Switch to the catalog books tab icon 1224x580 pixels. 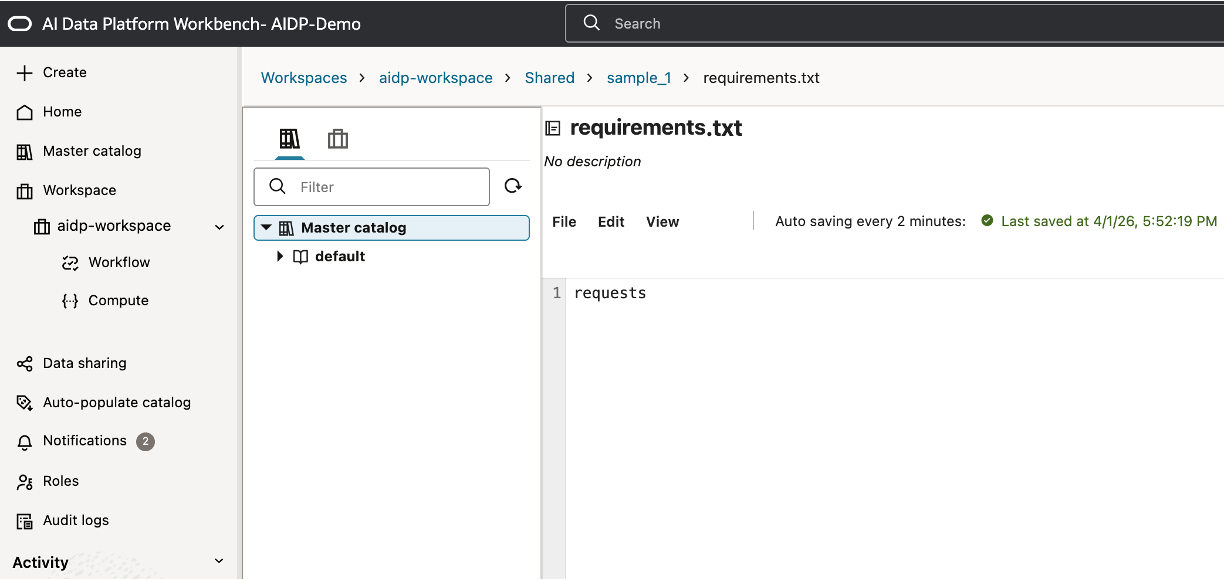tap(290, 139)
